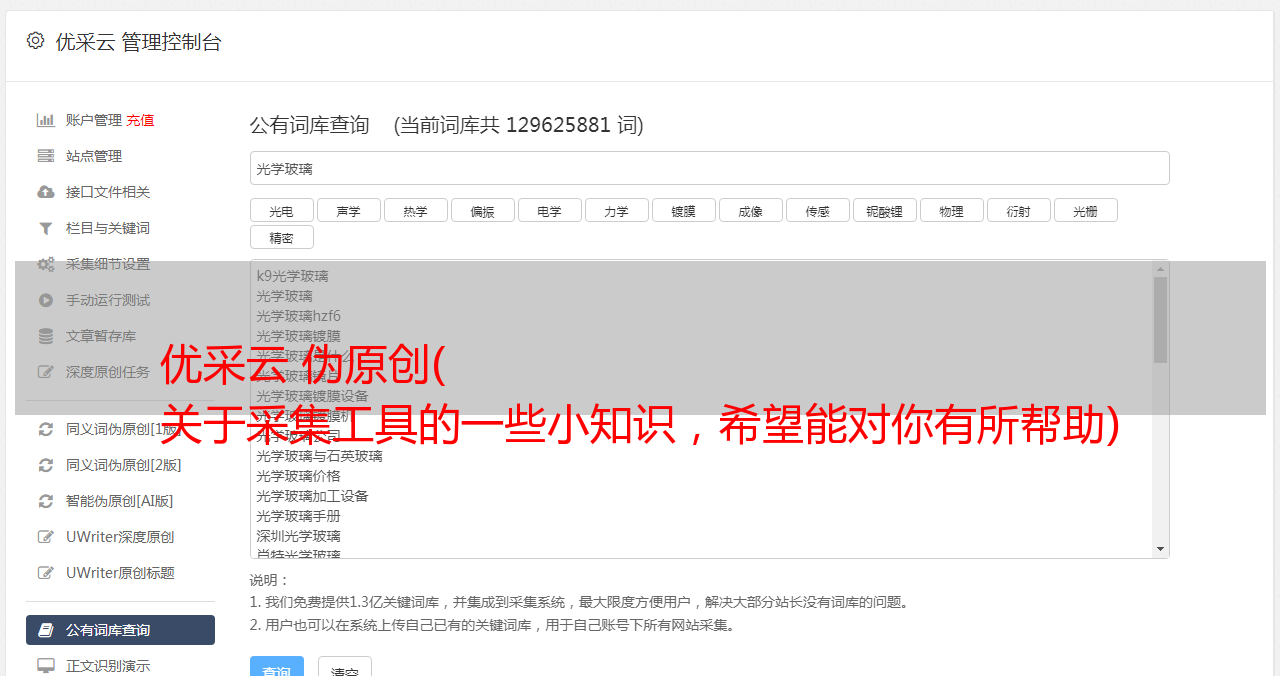Click the blue 查询 search button
The width and height of the screenshot is (1280, 676).
coord(277,667)
